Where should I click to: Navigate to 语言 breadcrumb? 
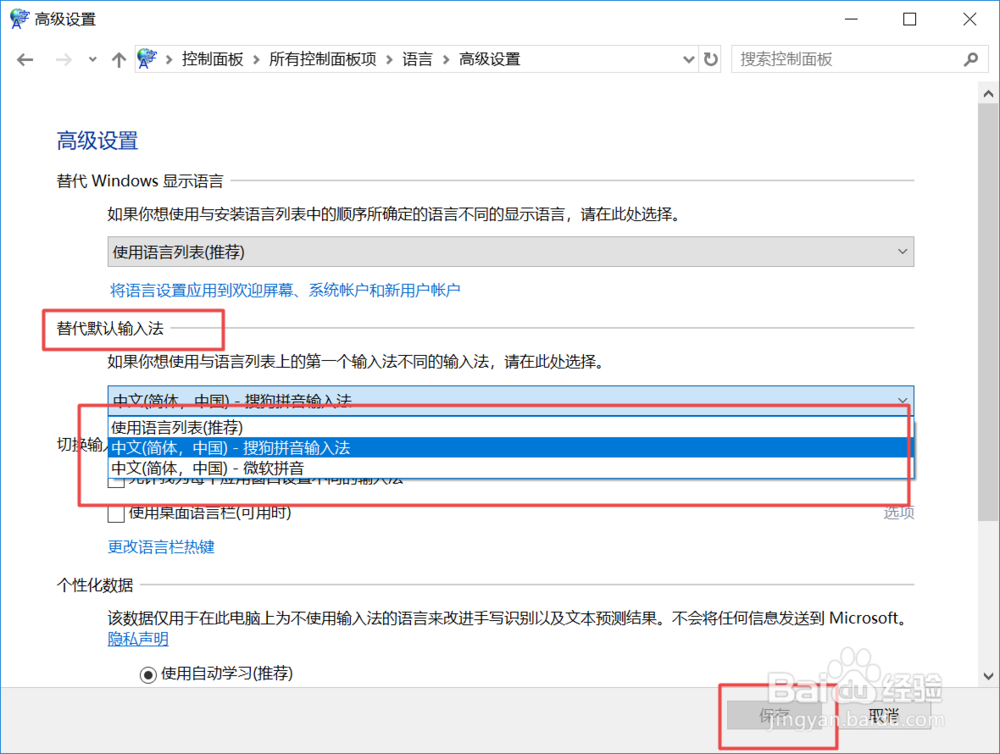click(x=417, y=59)
